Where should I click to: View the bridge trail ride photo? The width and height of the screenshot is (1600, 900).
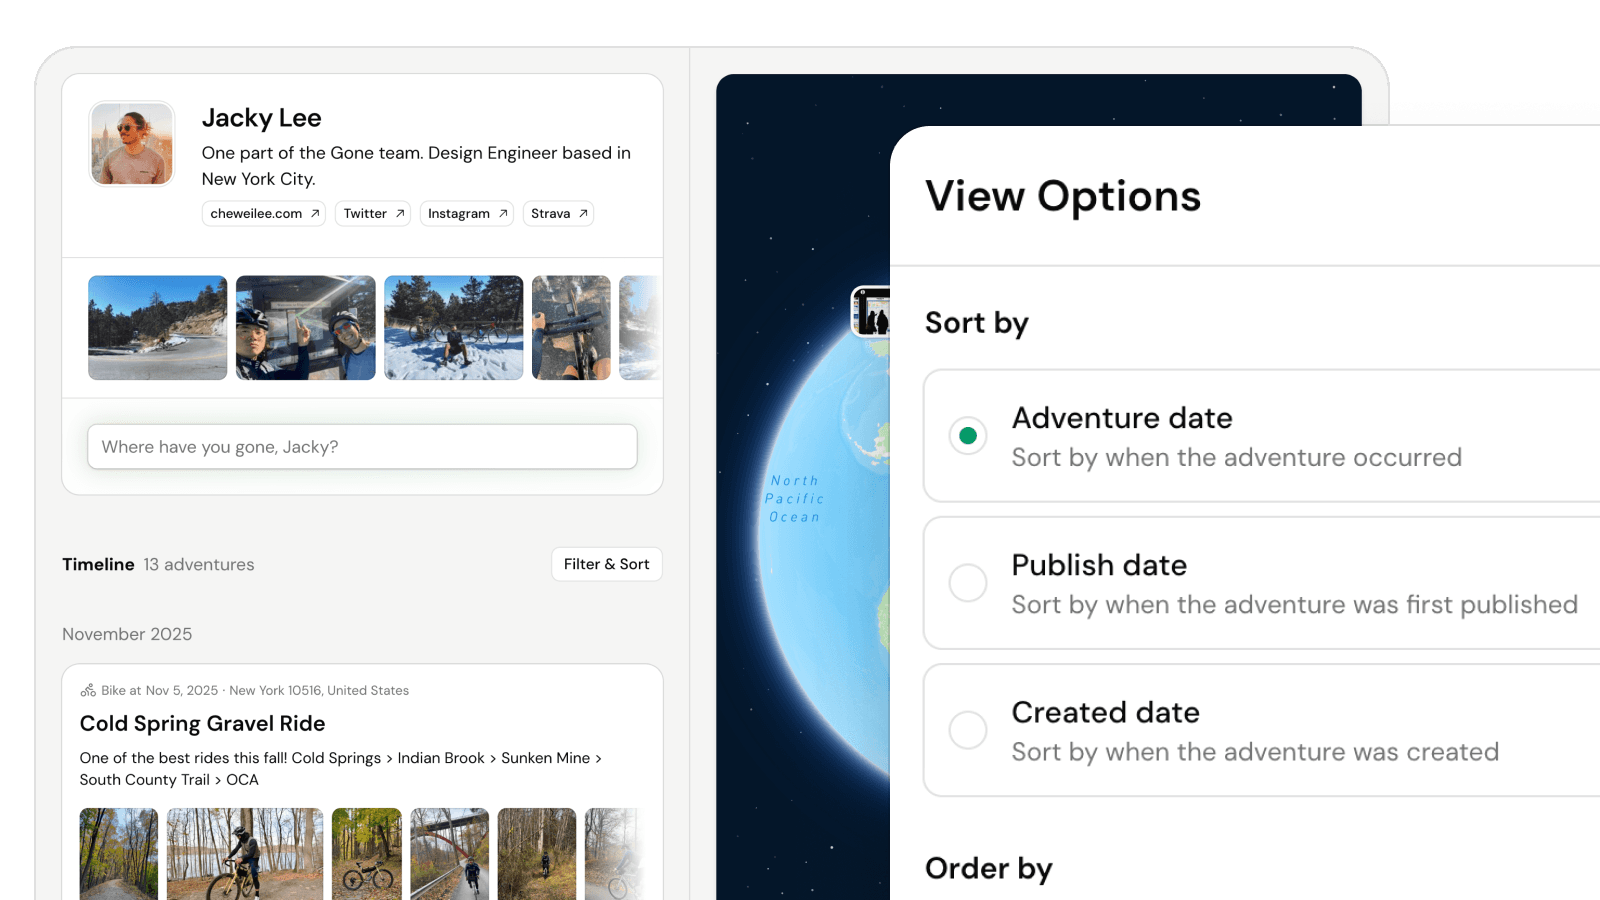pos(449,853)
